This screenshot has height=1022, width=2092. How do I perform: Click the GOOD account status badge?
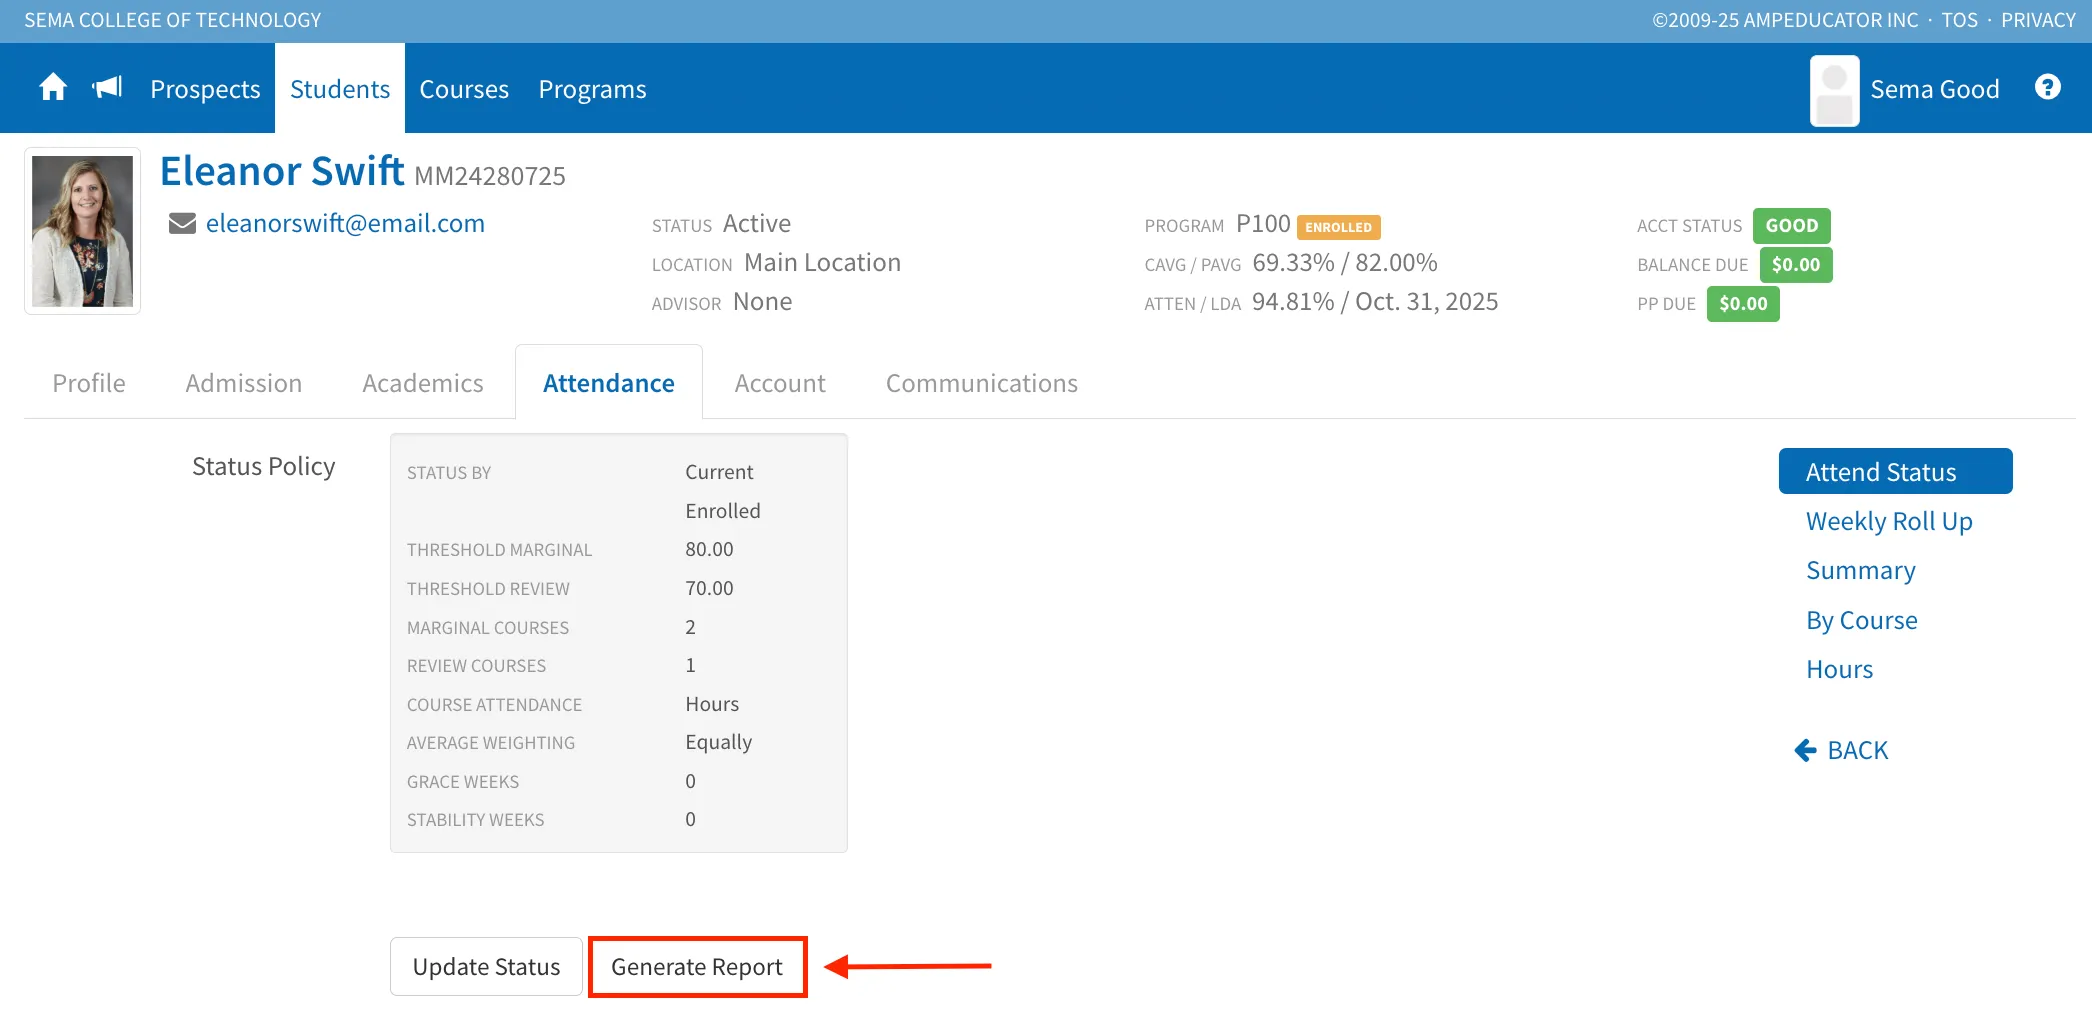pyautogui.click(x=1791, y=225)
